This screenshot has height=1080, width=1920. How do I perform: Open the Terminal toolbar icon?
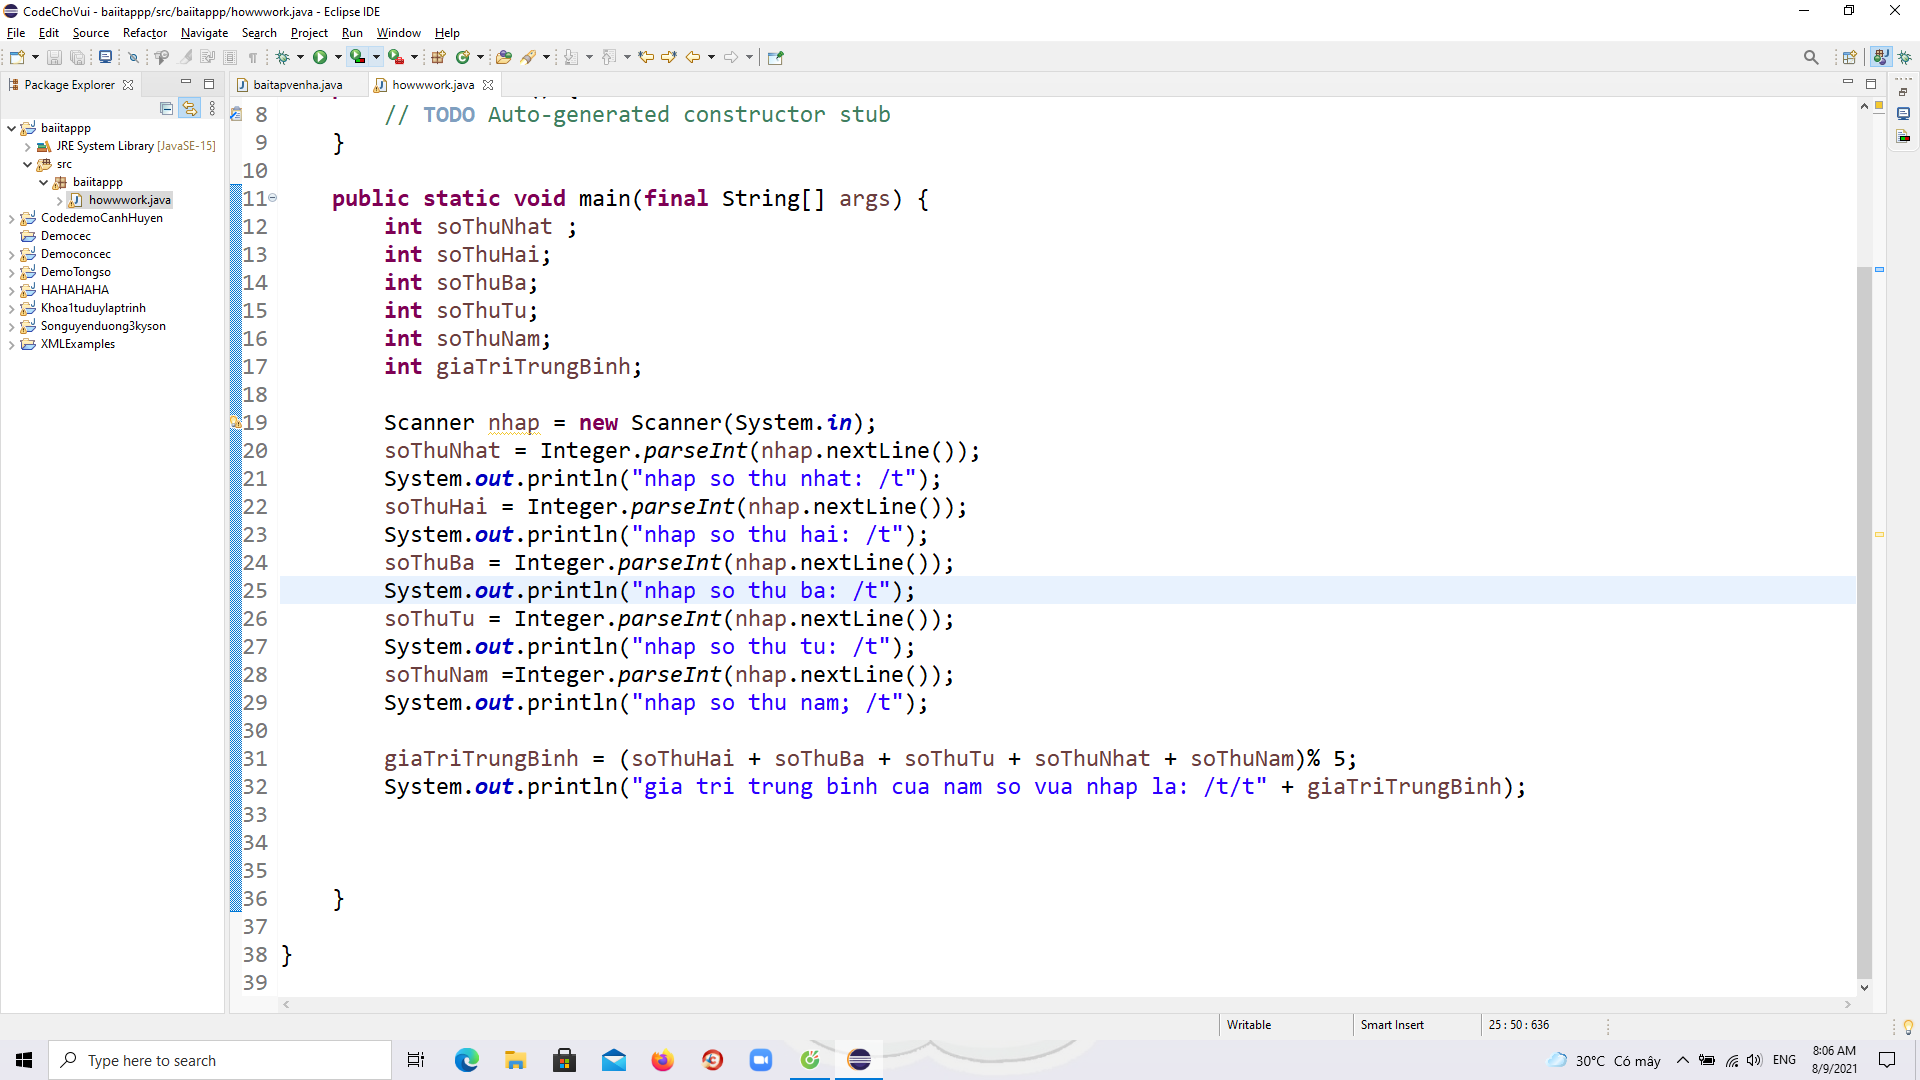pos(105,57)
